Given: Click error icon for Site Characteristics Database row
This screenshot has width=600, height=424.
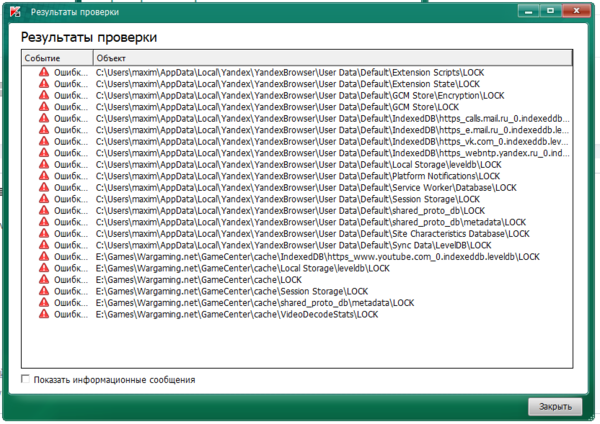Looking at the screenshot, I should click(44, 233).
